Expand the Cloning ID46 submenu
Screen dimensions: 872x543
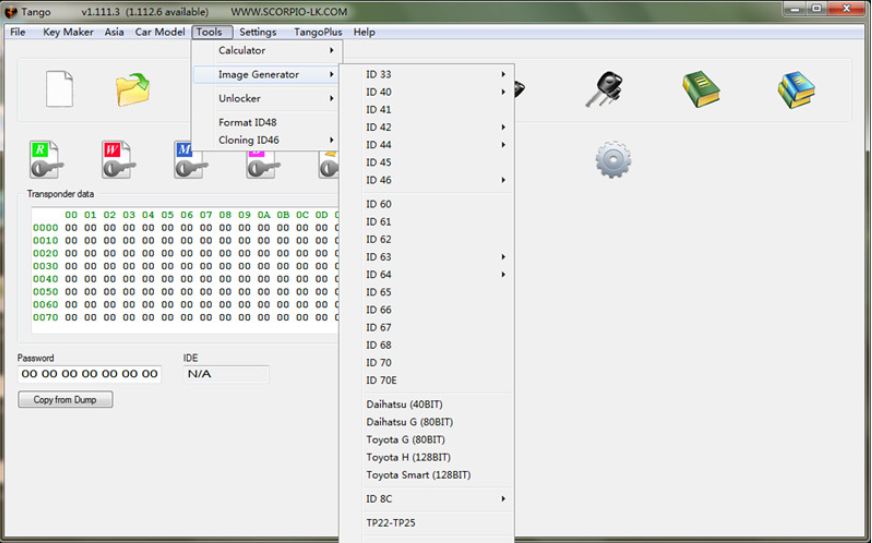pos(266,140)
